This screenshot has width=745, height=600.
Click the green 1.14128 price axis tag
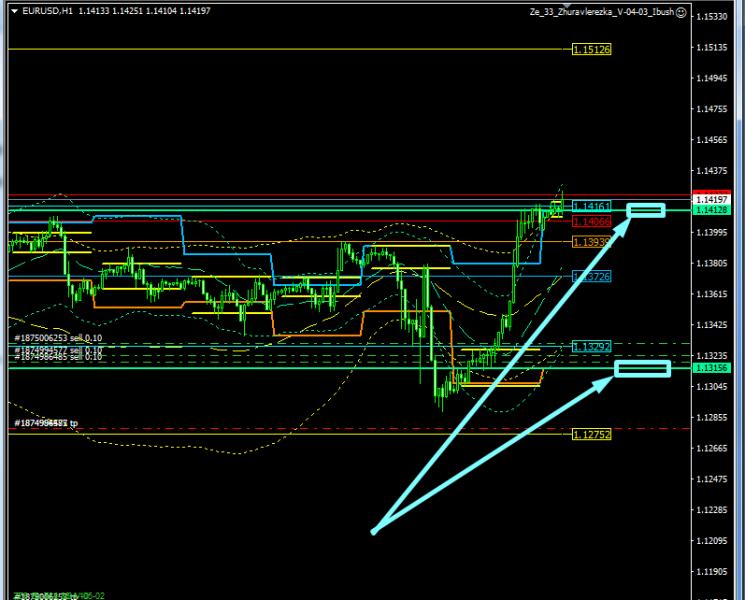coord(712,210)
